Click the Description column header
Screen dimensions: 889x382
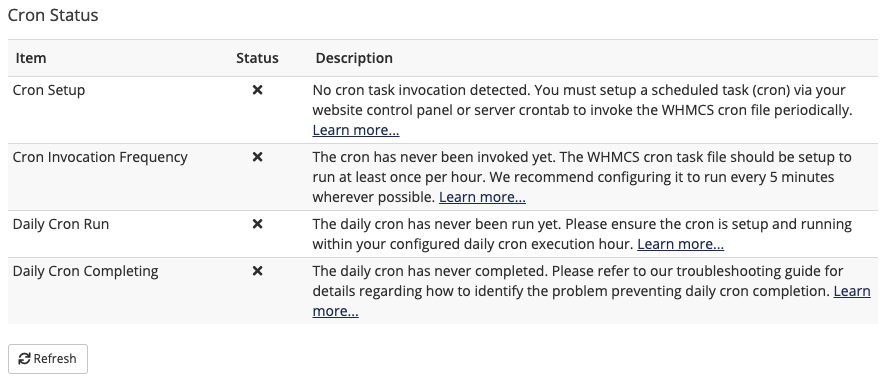coord(354,58)
